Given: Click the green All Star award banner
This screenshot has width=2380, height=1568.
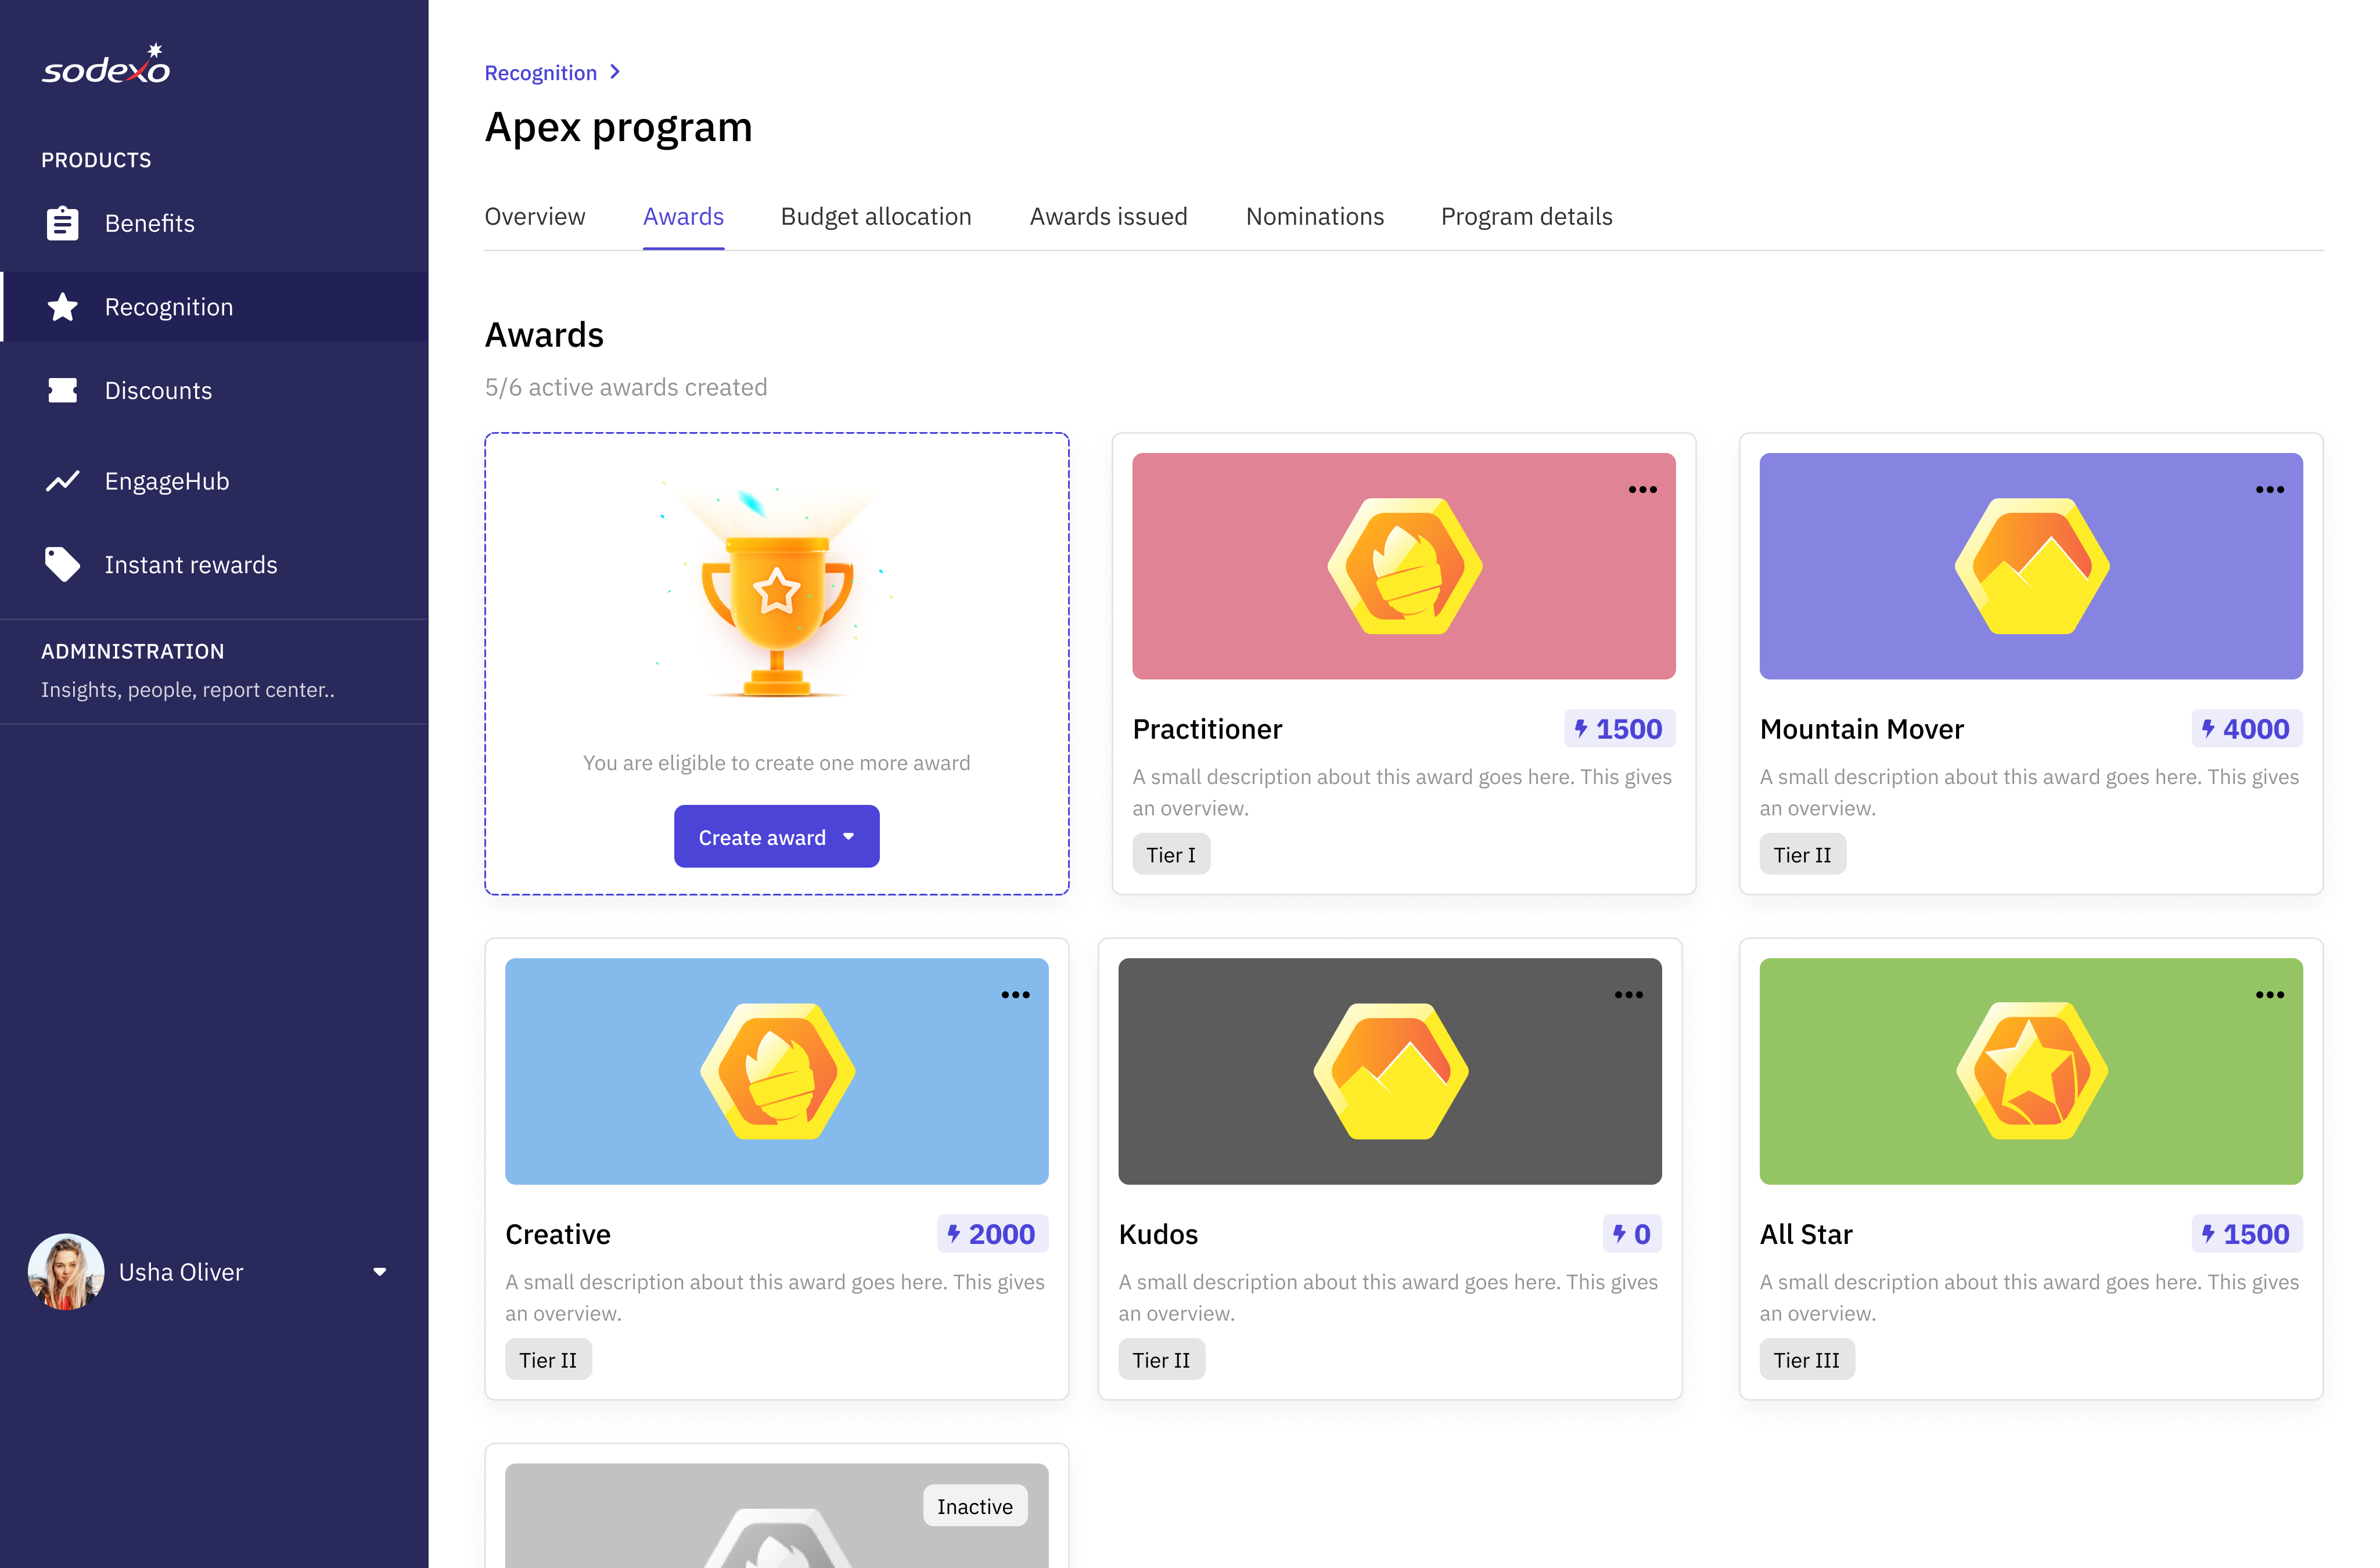Looking at the screenshot, I should (2030, 1071).
